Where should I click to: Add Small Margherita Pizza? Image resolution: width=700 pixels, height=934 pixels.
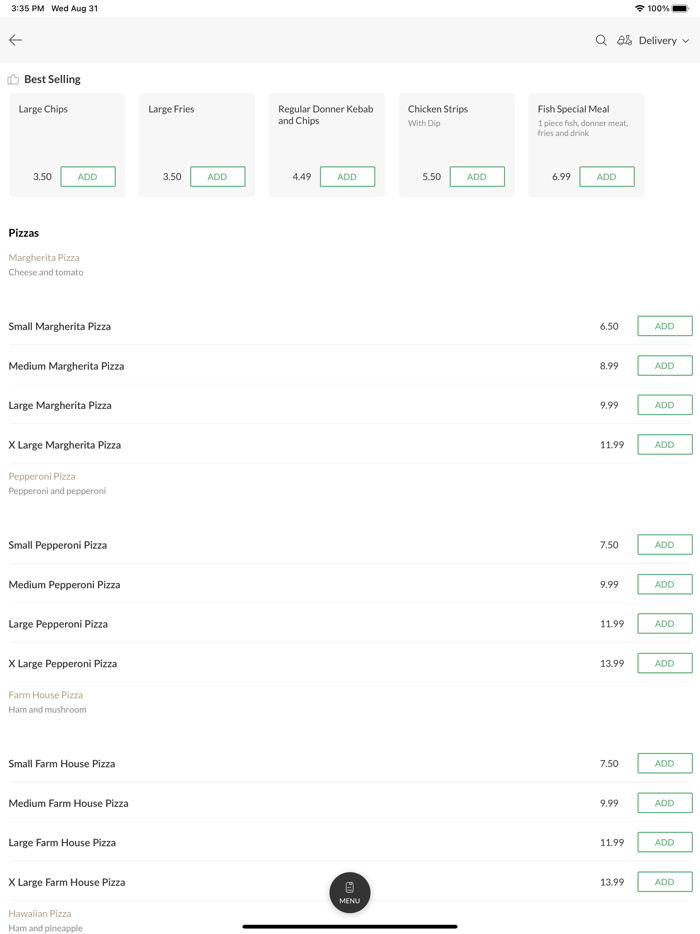664,326
